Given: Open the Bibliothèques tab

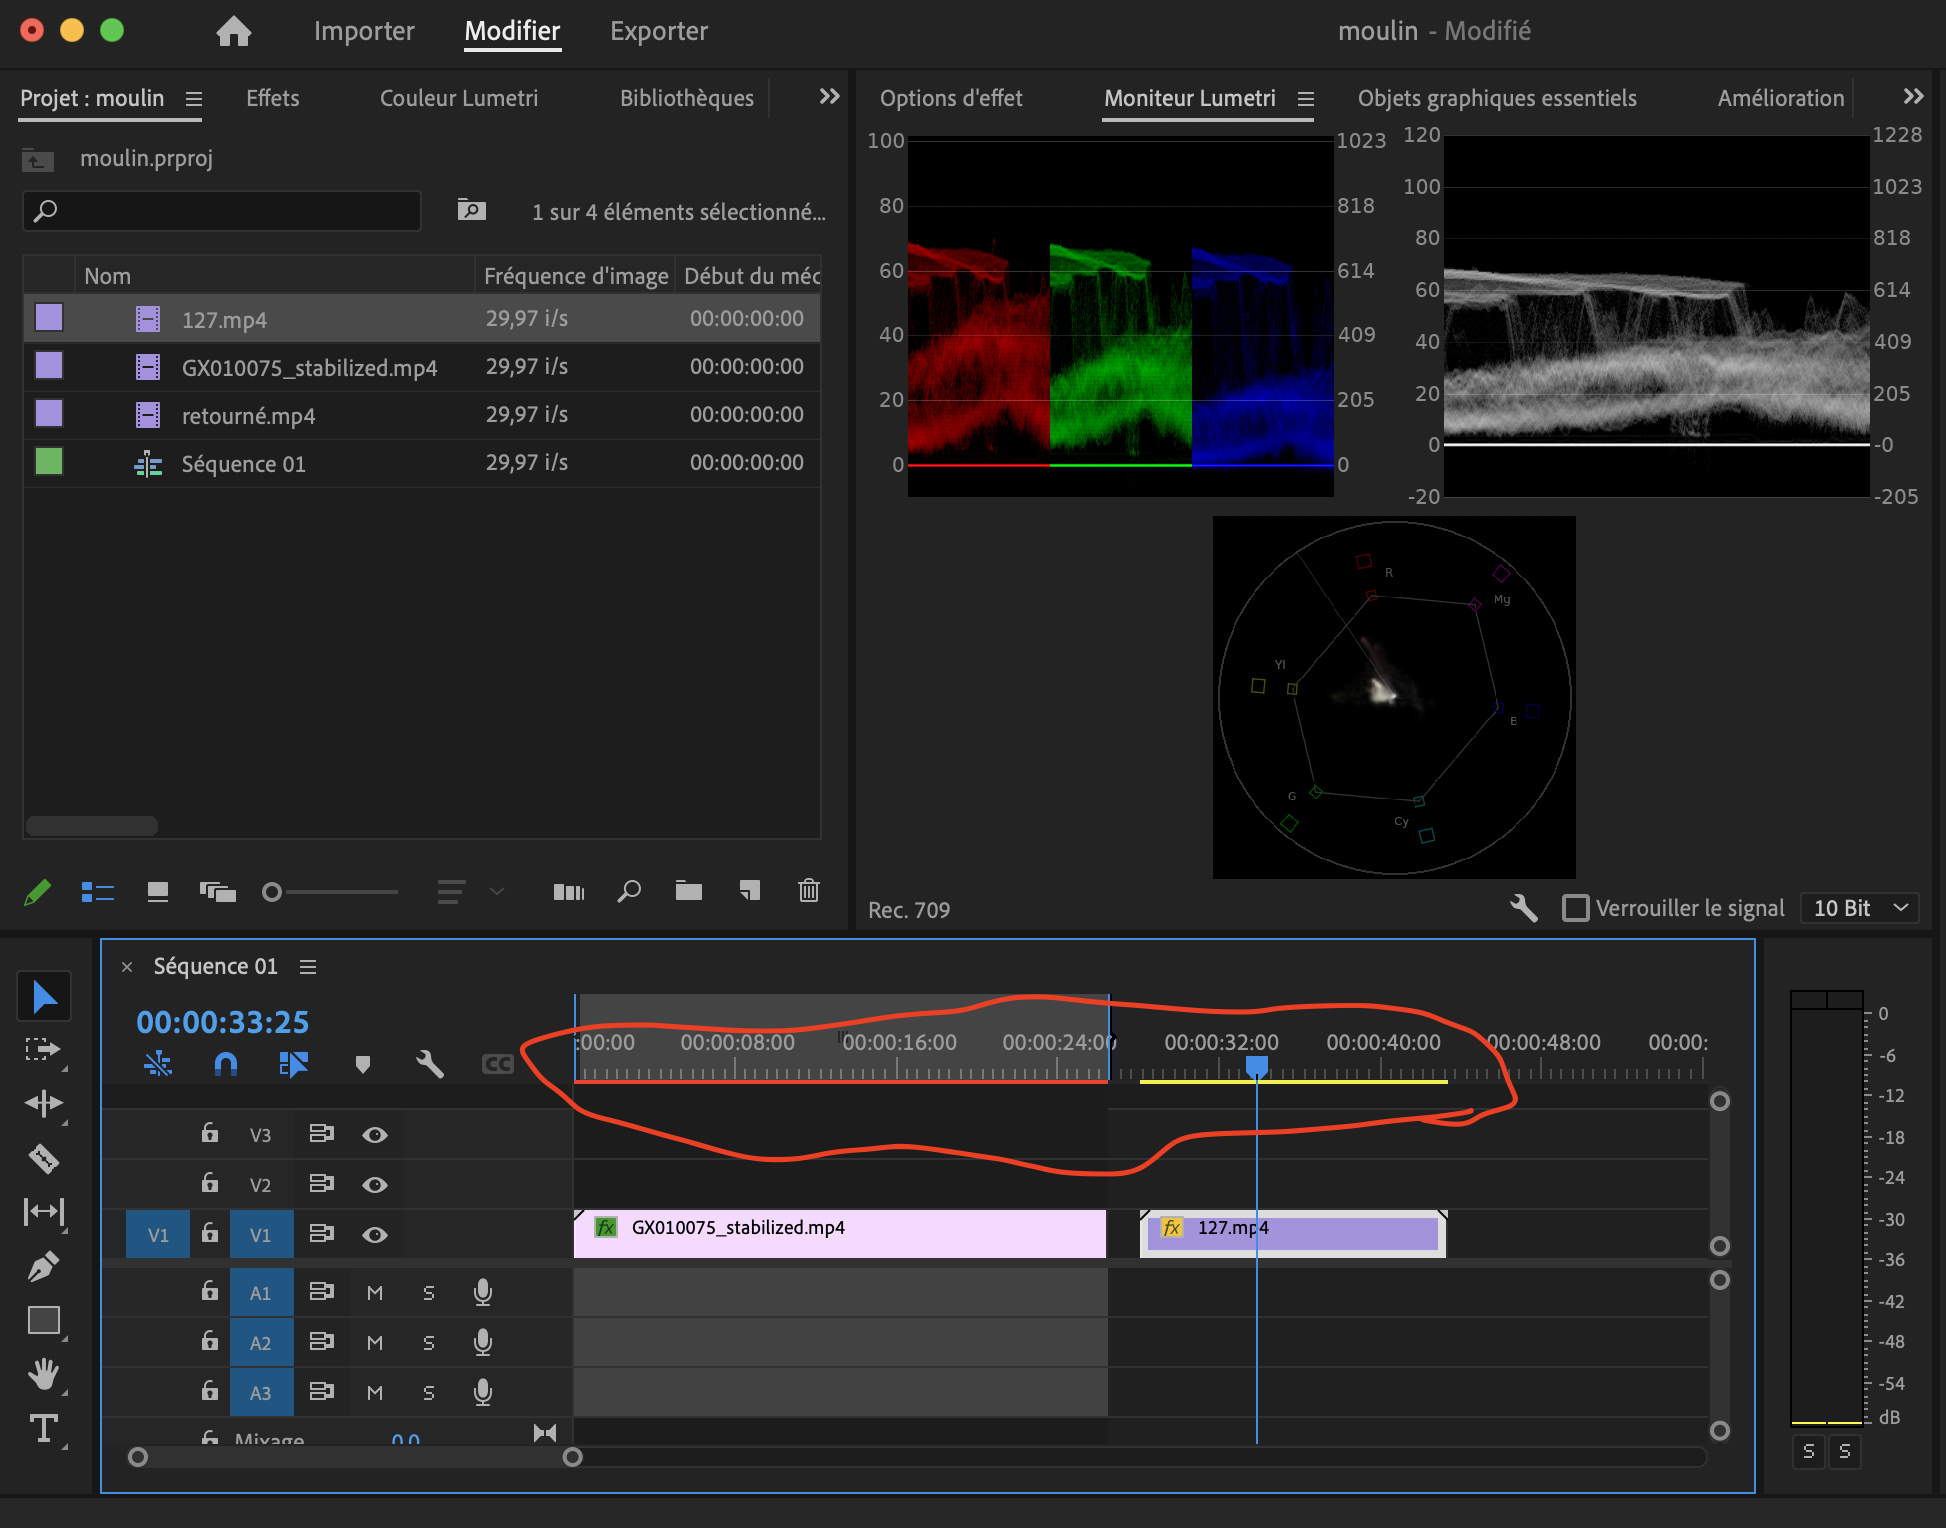Looking at the screenshot, I should coord(687,98).
